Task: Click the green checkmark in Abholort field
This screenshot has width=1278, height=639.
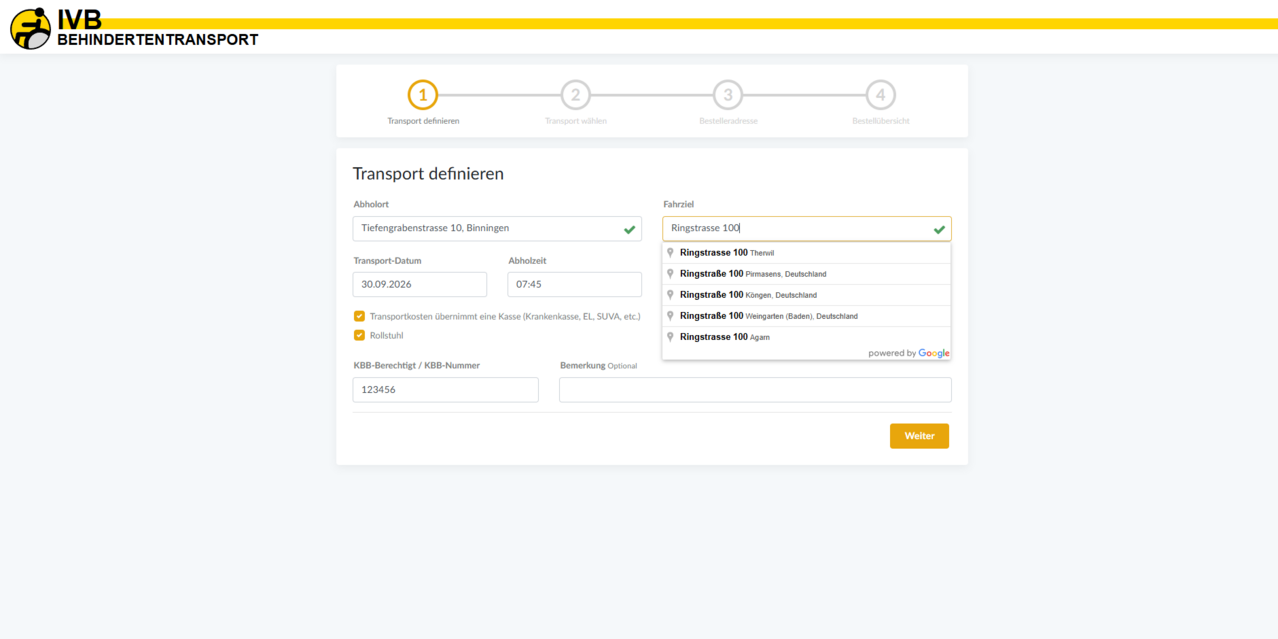Action: 629,229
